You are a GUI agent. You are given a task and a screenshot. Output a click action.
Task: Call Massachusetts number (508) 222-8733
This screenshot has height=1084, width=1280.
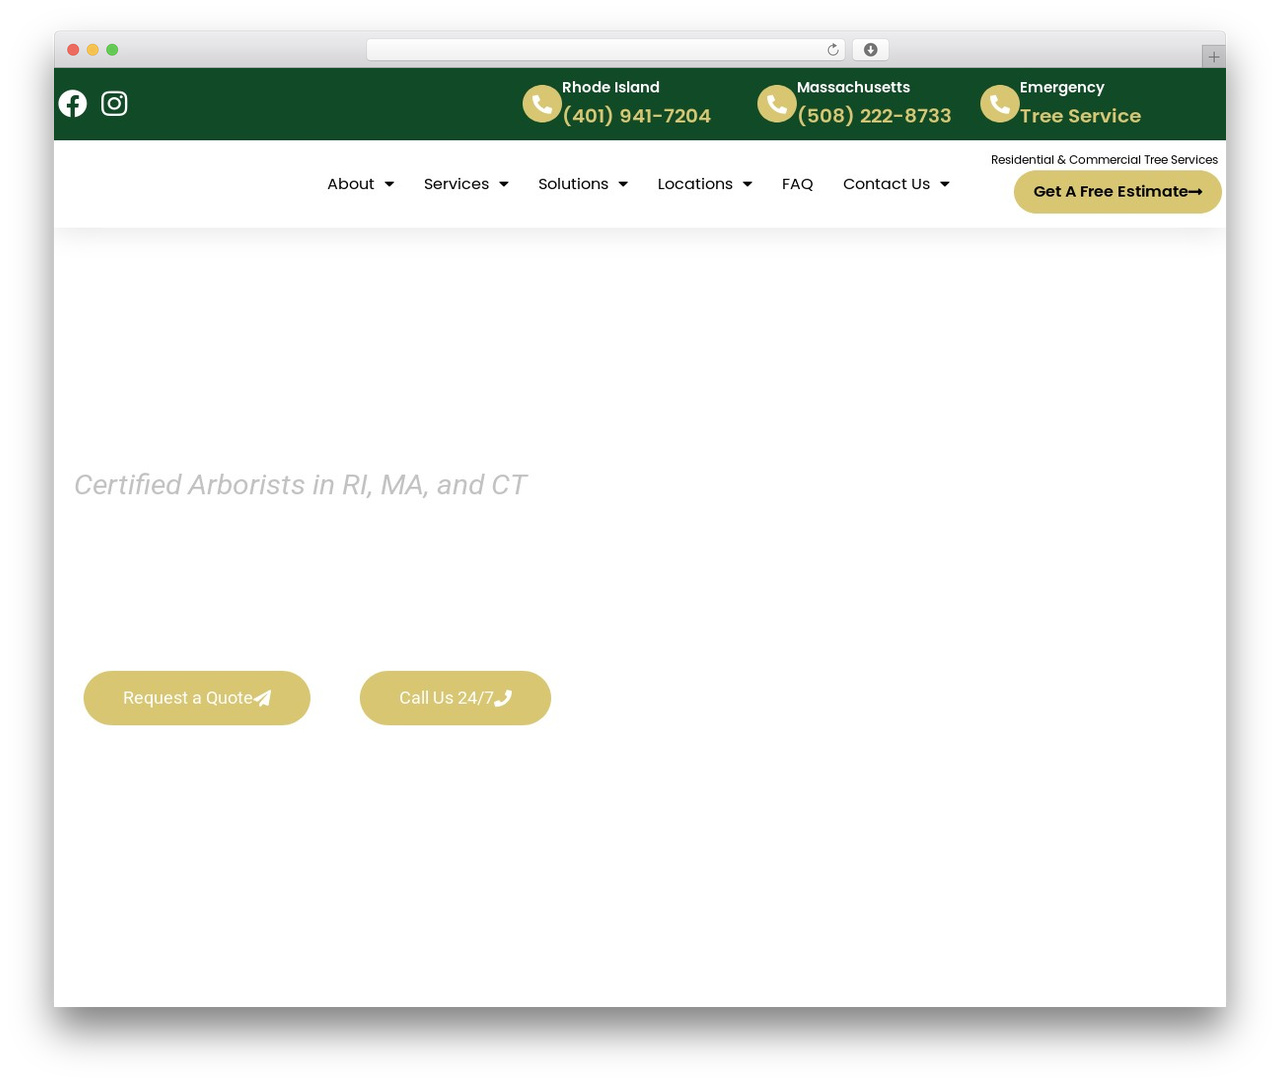(x=874, y=116)
